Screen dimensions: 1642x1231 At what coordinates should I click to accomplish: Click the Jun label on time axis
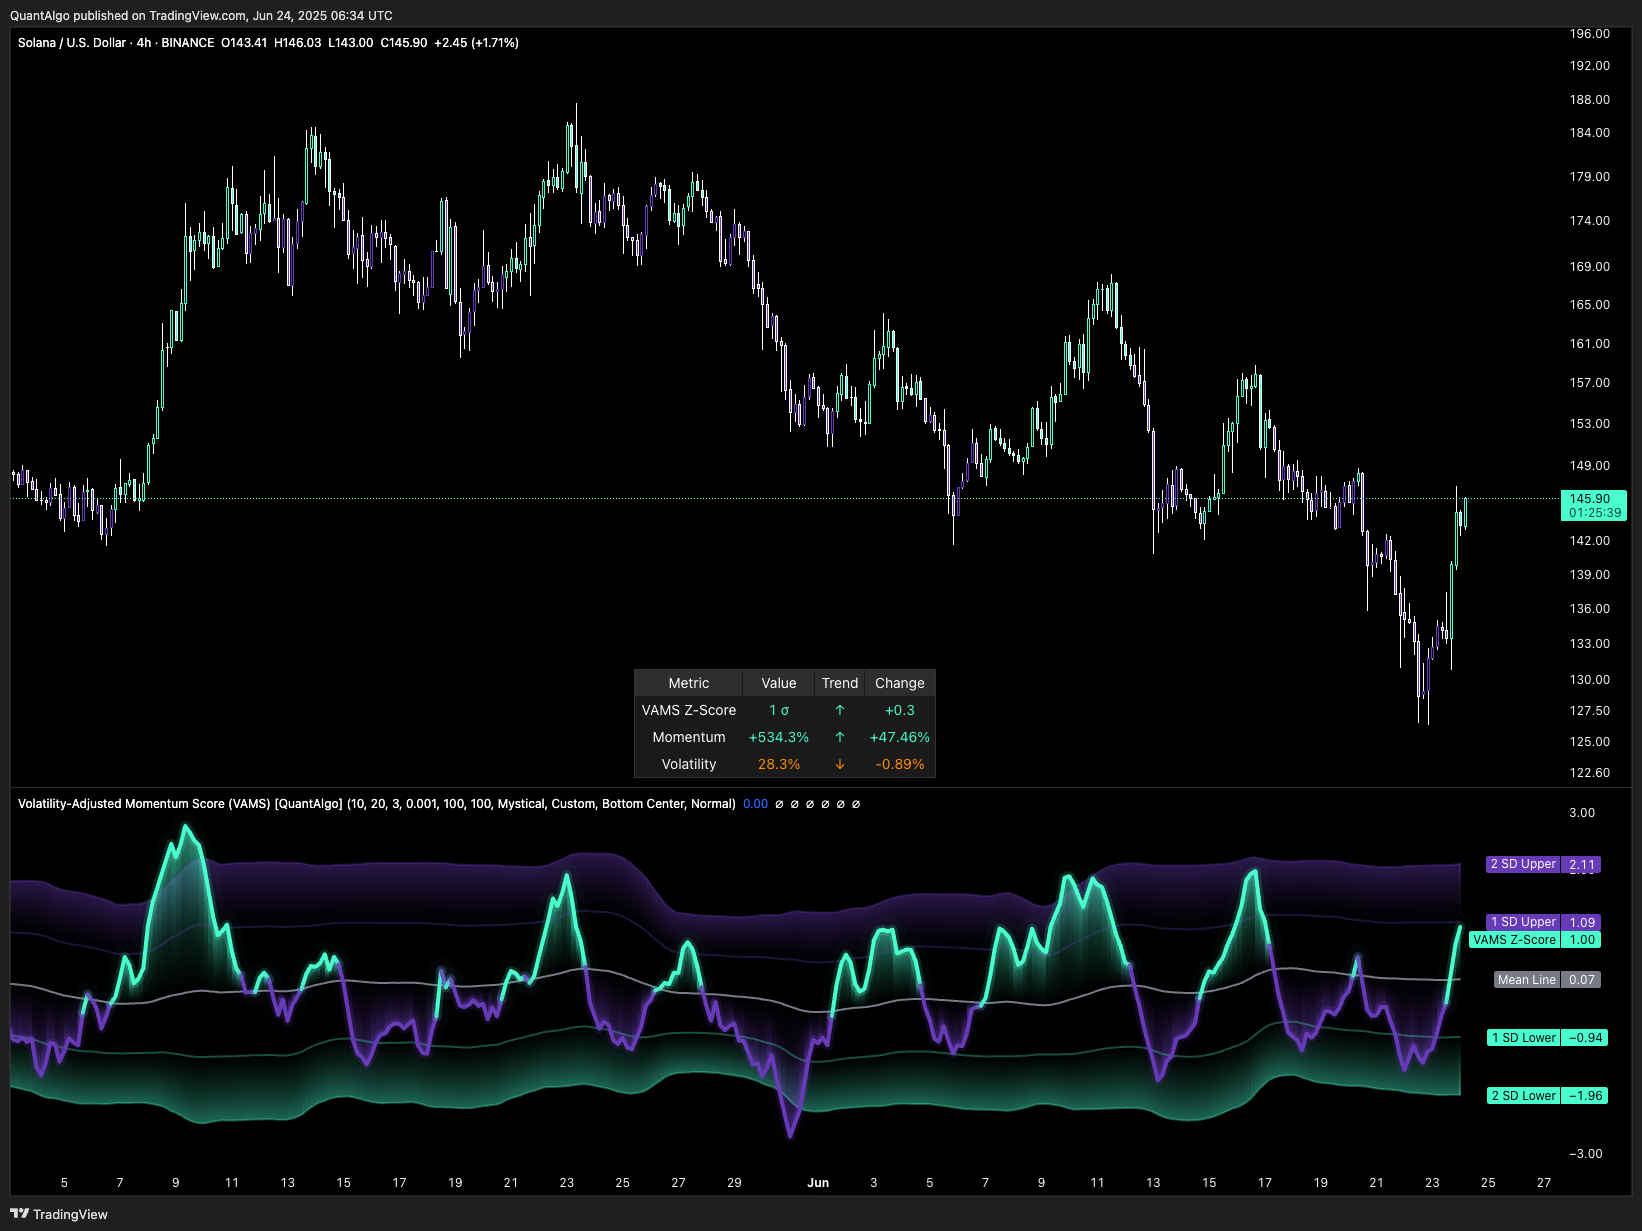tap(818, 1183)
